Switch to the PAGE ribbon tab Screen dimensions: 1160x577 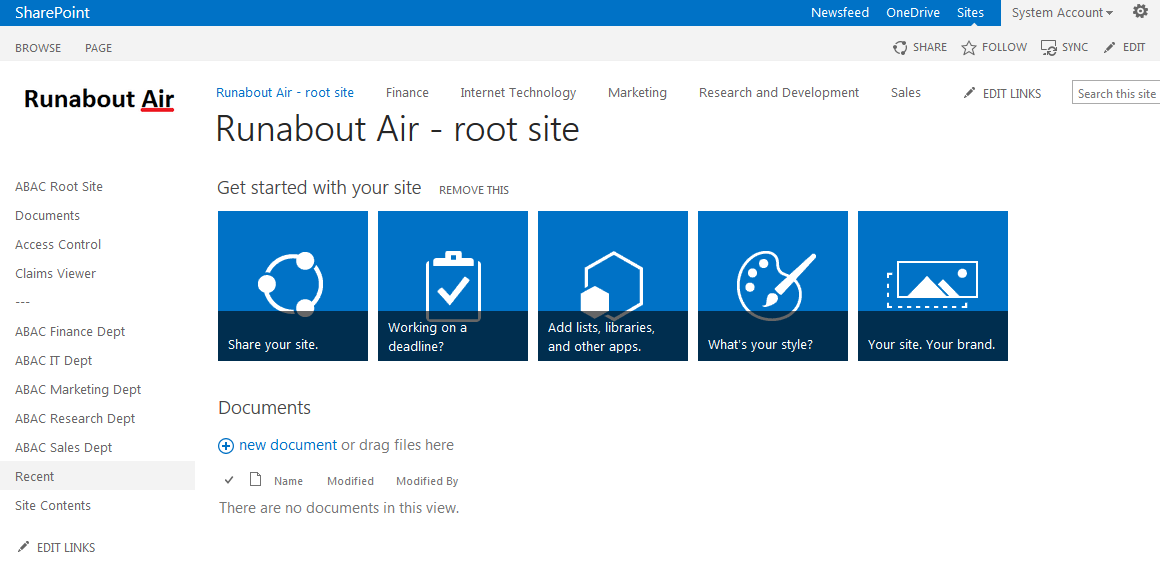[98, 48]
